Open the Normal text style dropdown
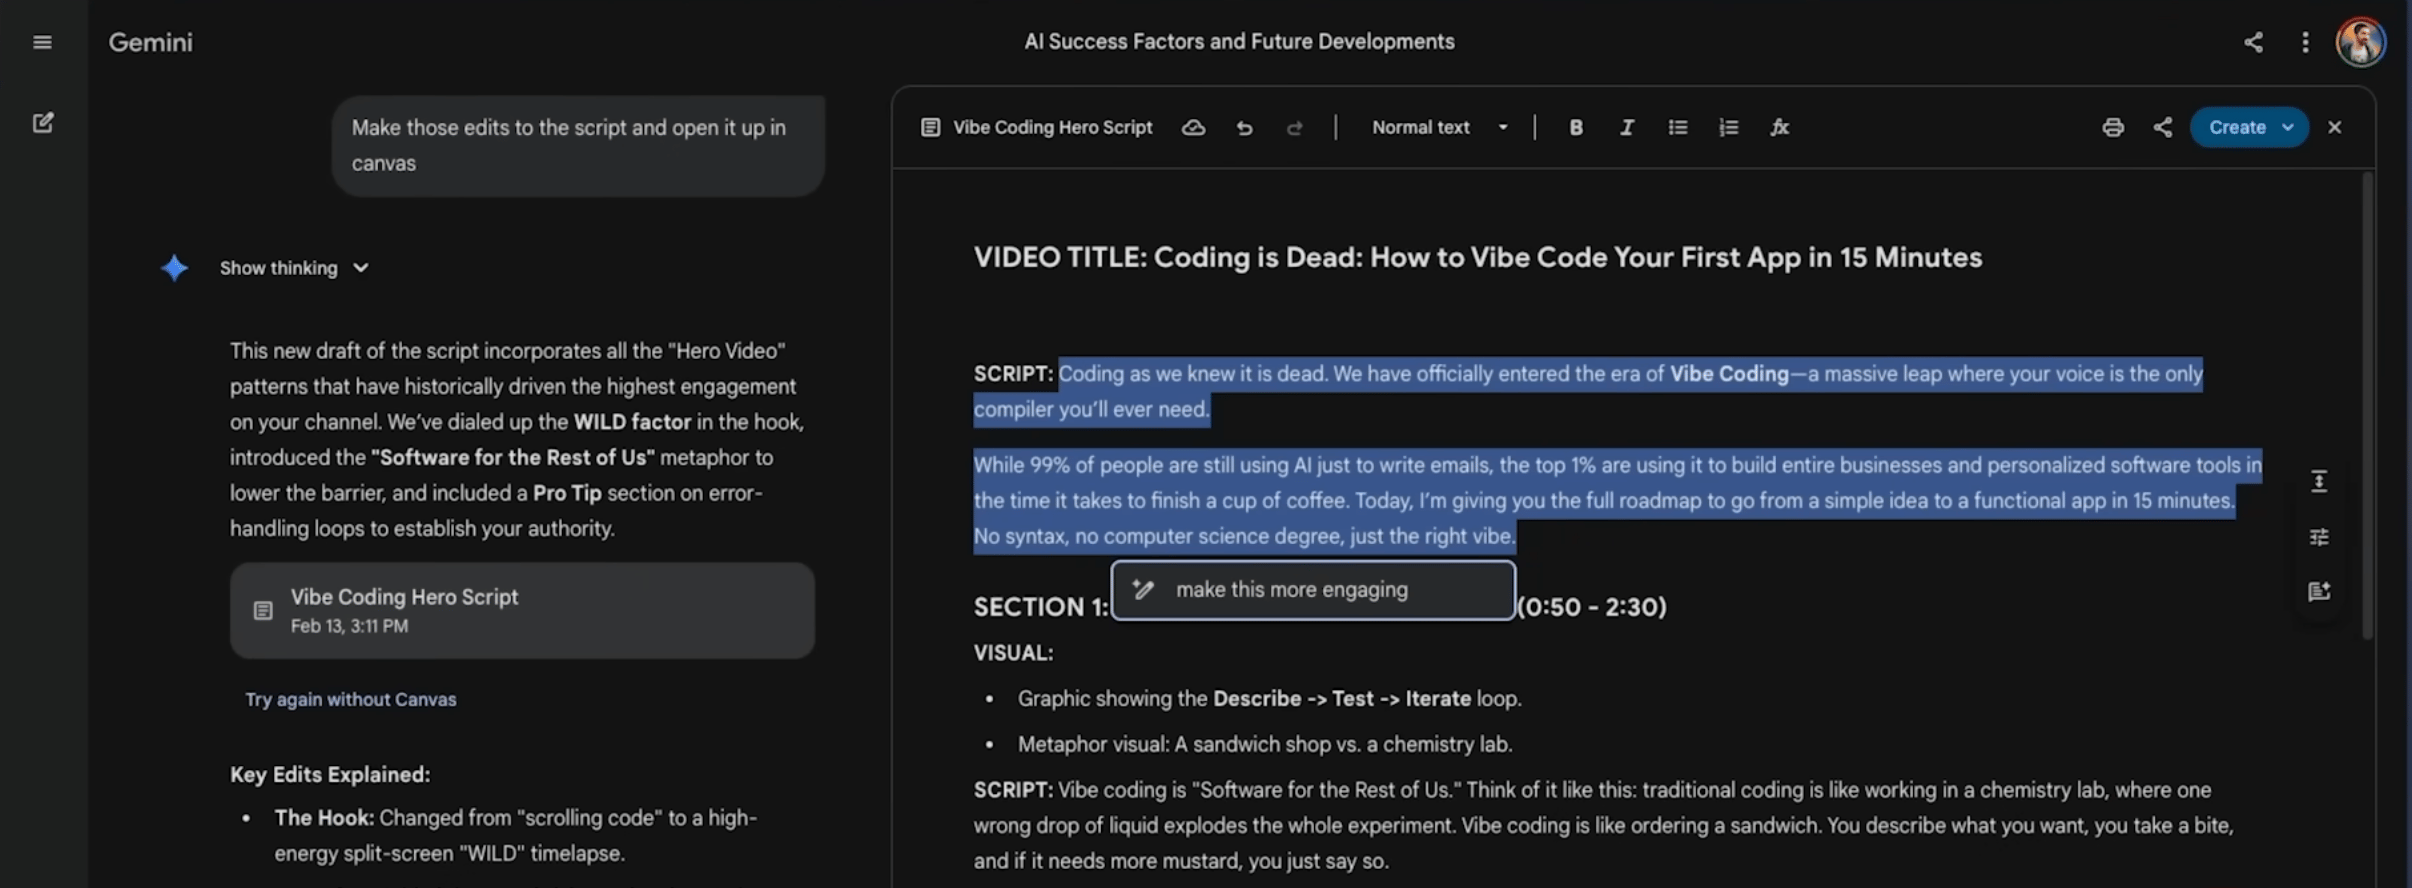The width and height of the screenshot is (2412, 888). (1438, 128)
